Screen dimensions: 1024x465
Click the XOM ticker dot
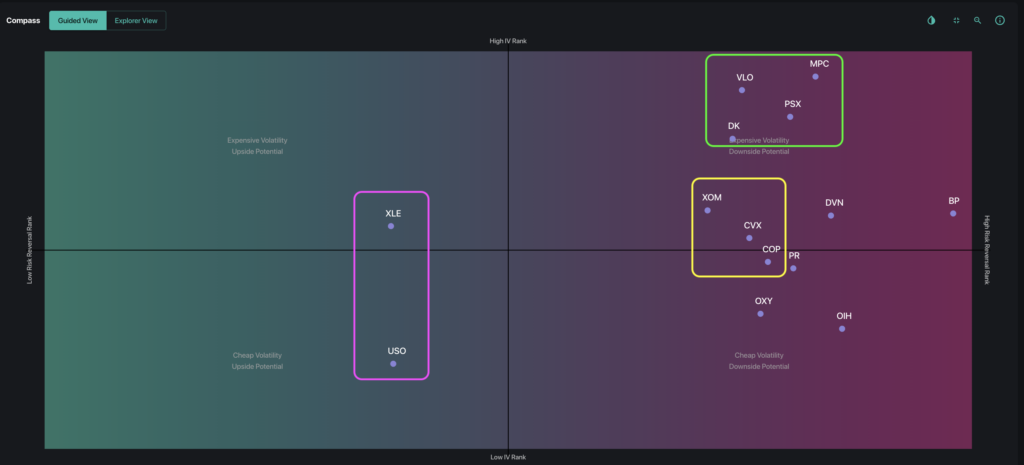coord(707,210)
